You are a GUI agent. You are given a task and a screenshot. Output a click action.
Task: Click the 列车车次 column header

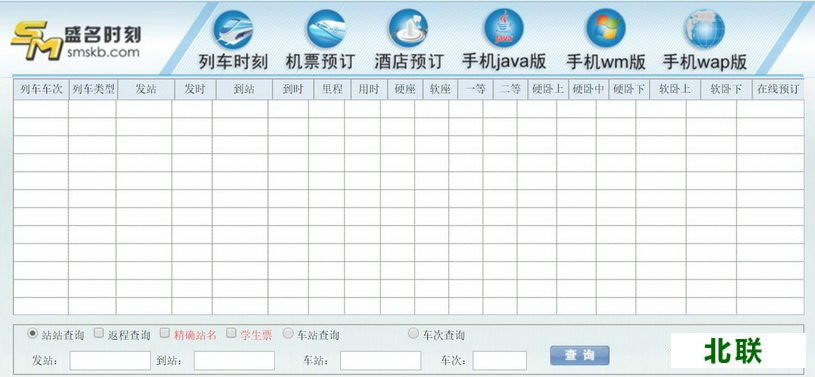tap(41, 89)
